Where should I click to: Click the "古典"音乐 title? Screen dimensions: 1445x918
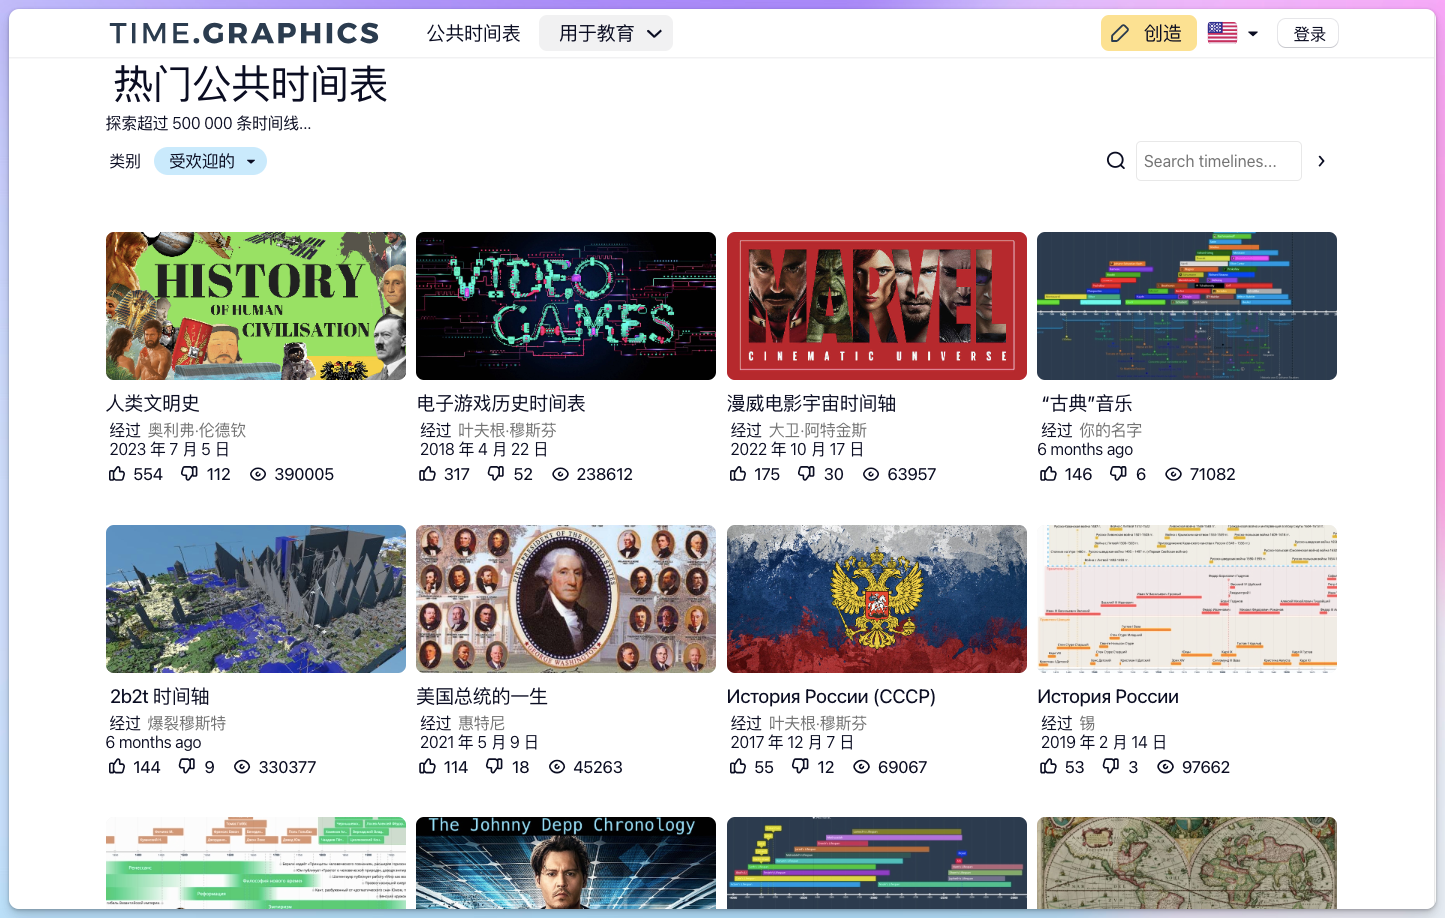(1086, 403)
